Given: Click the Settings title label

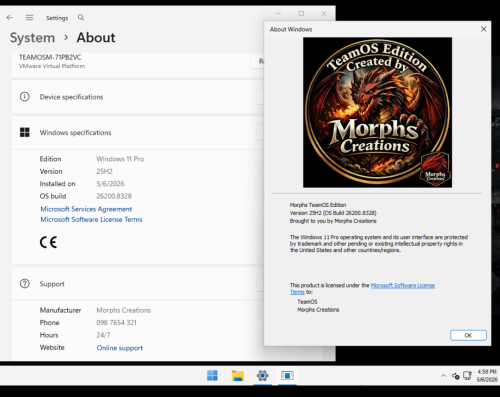Looking at the screenshot, I should pos(57,18).
